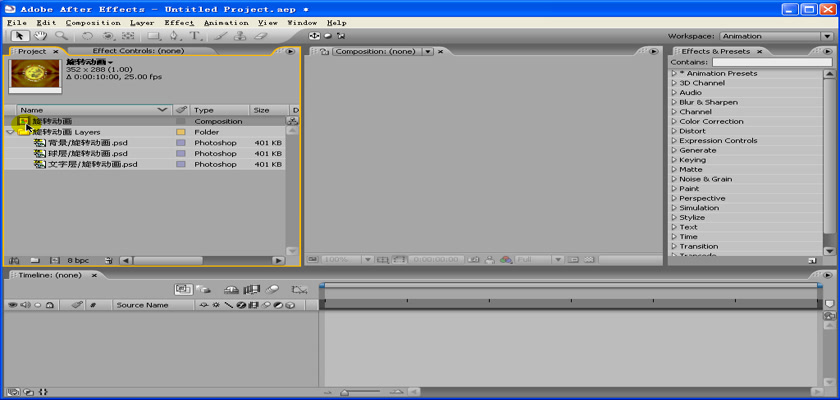The image size is (840, 400).
Task: Click the Project panel horizontal scrollbar thumb
Action: point(168,260)
